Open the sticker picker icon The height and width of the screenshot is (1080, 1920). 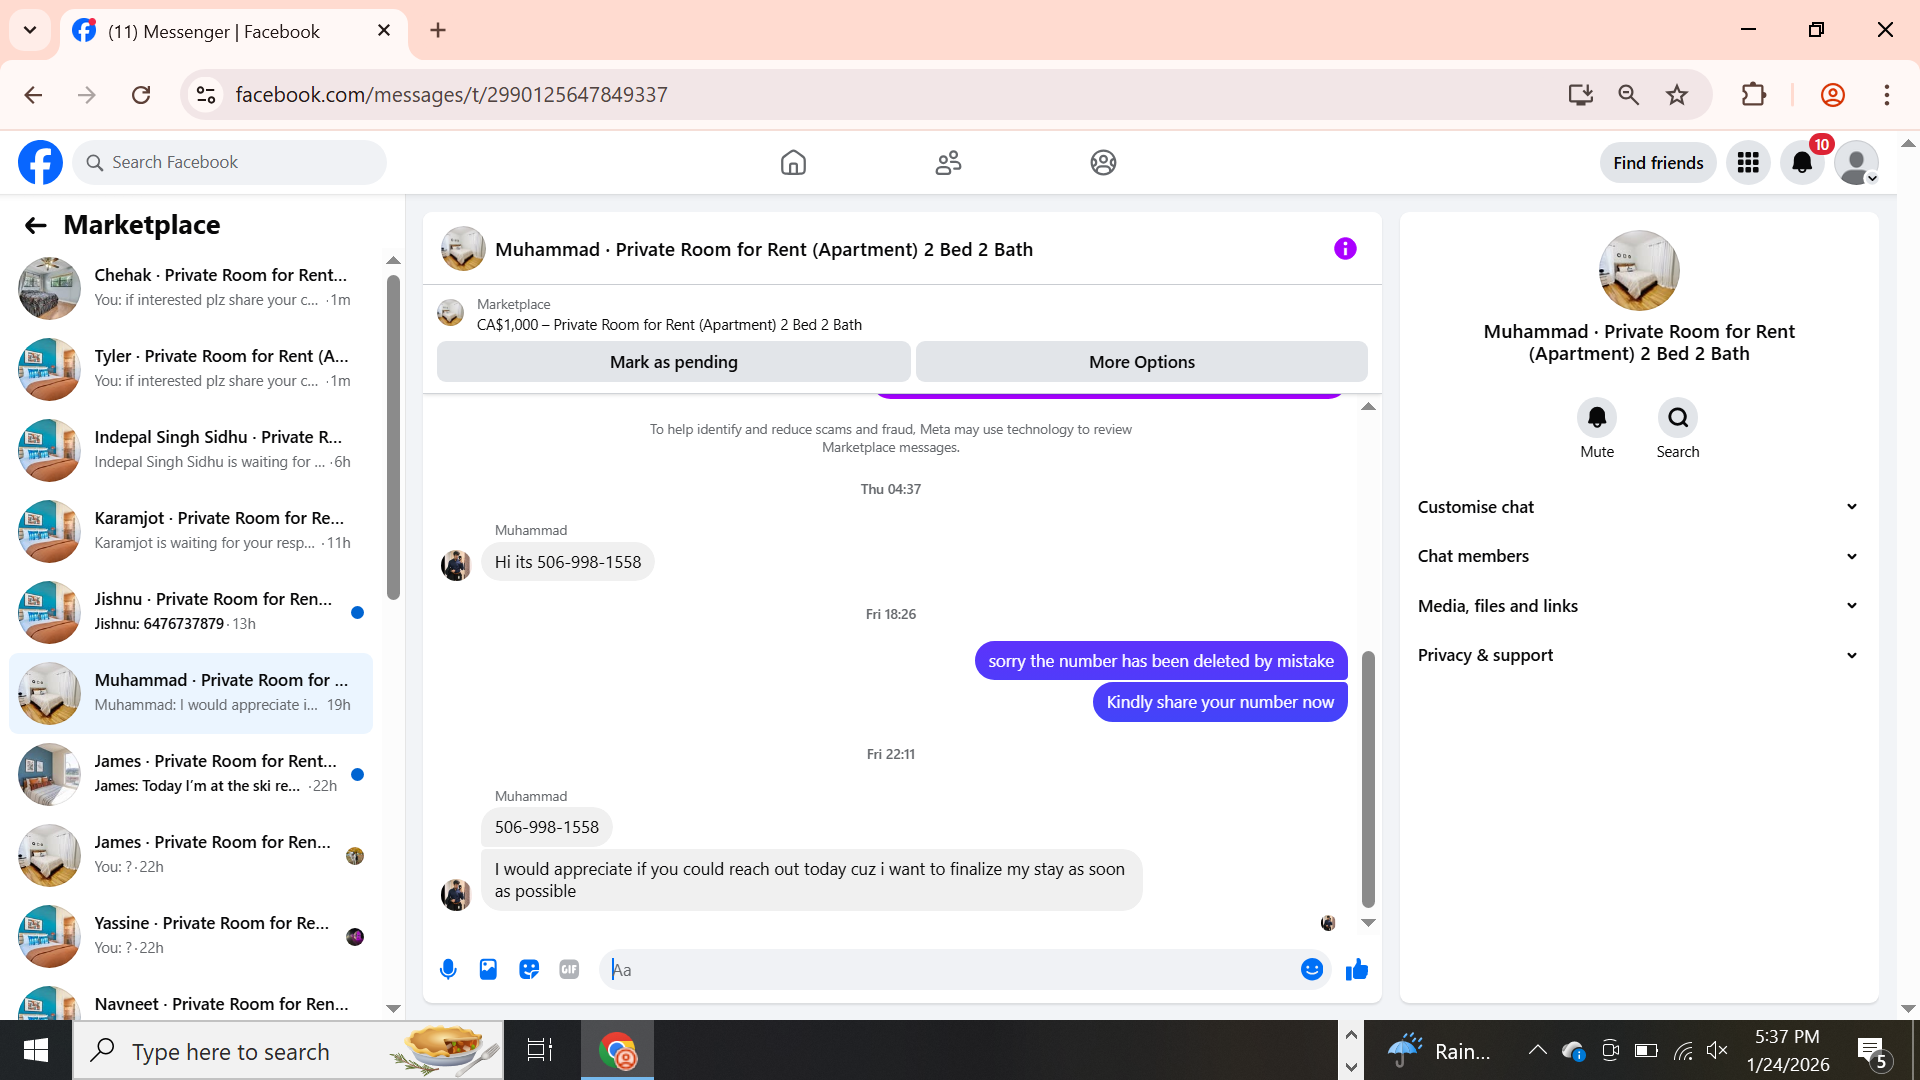[529, 969]
